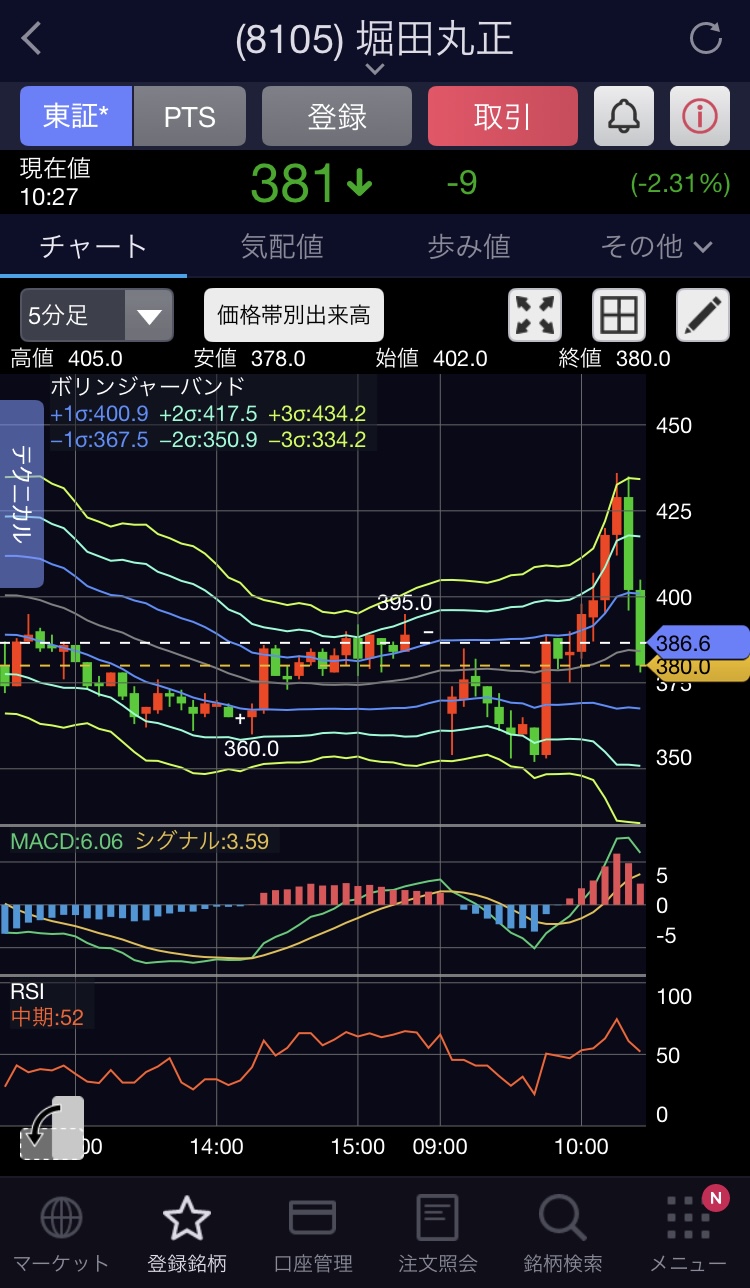The image size is (750, 1288).
Task: Open the メニュー navigation item
Action: 688,1235
